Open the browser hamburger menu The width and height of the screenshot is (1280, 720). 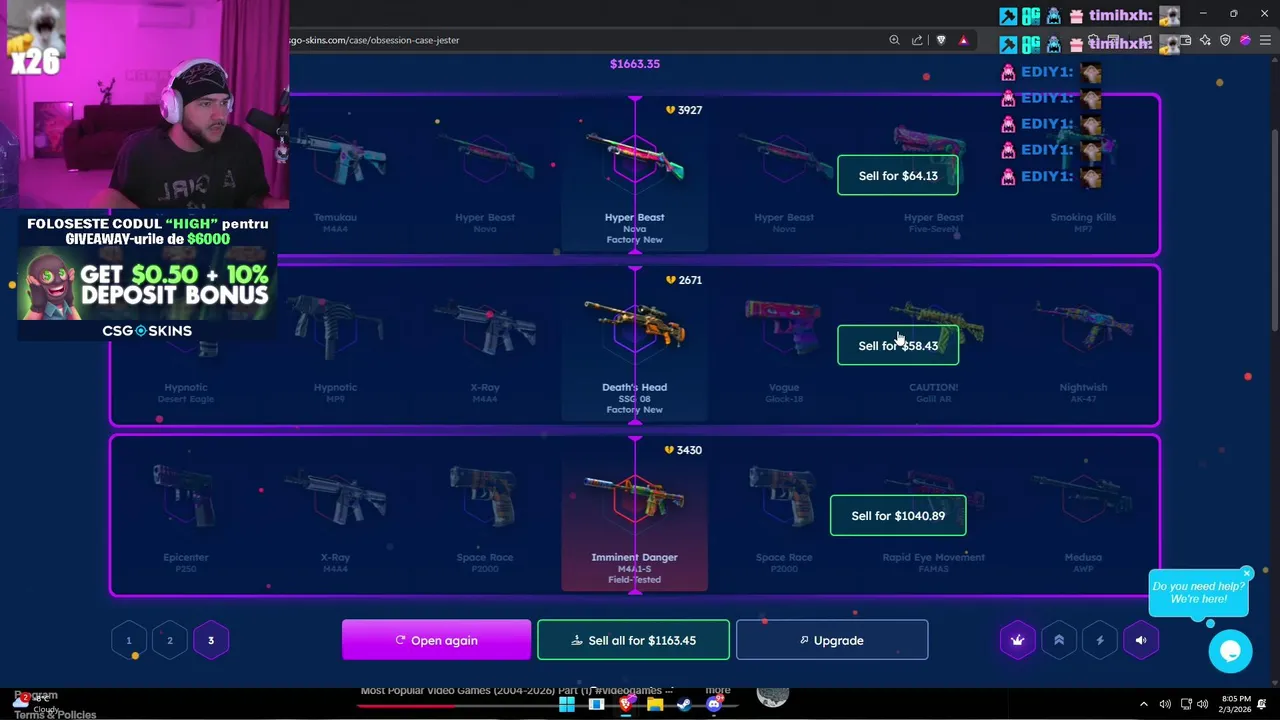[1265, 40]
